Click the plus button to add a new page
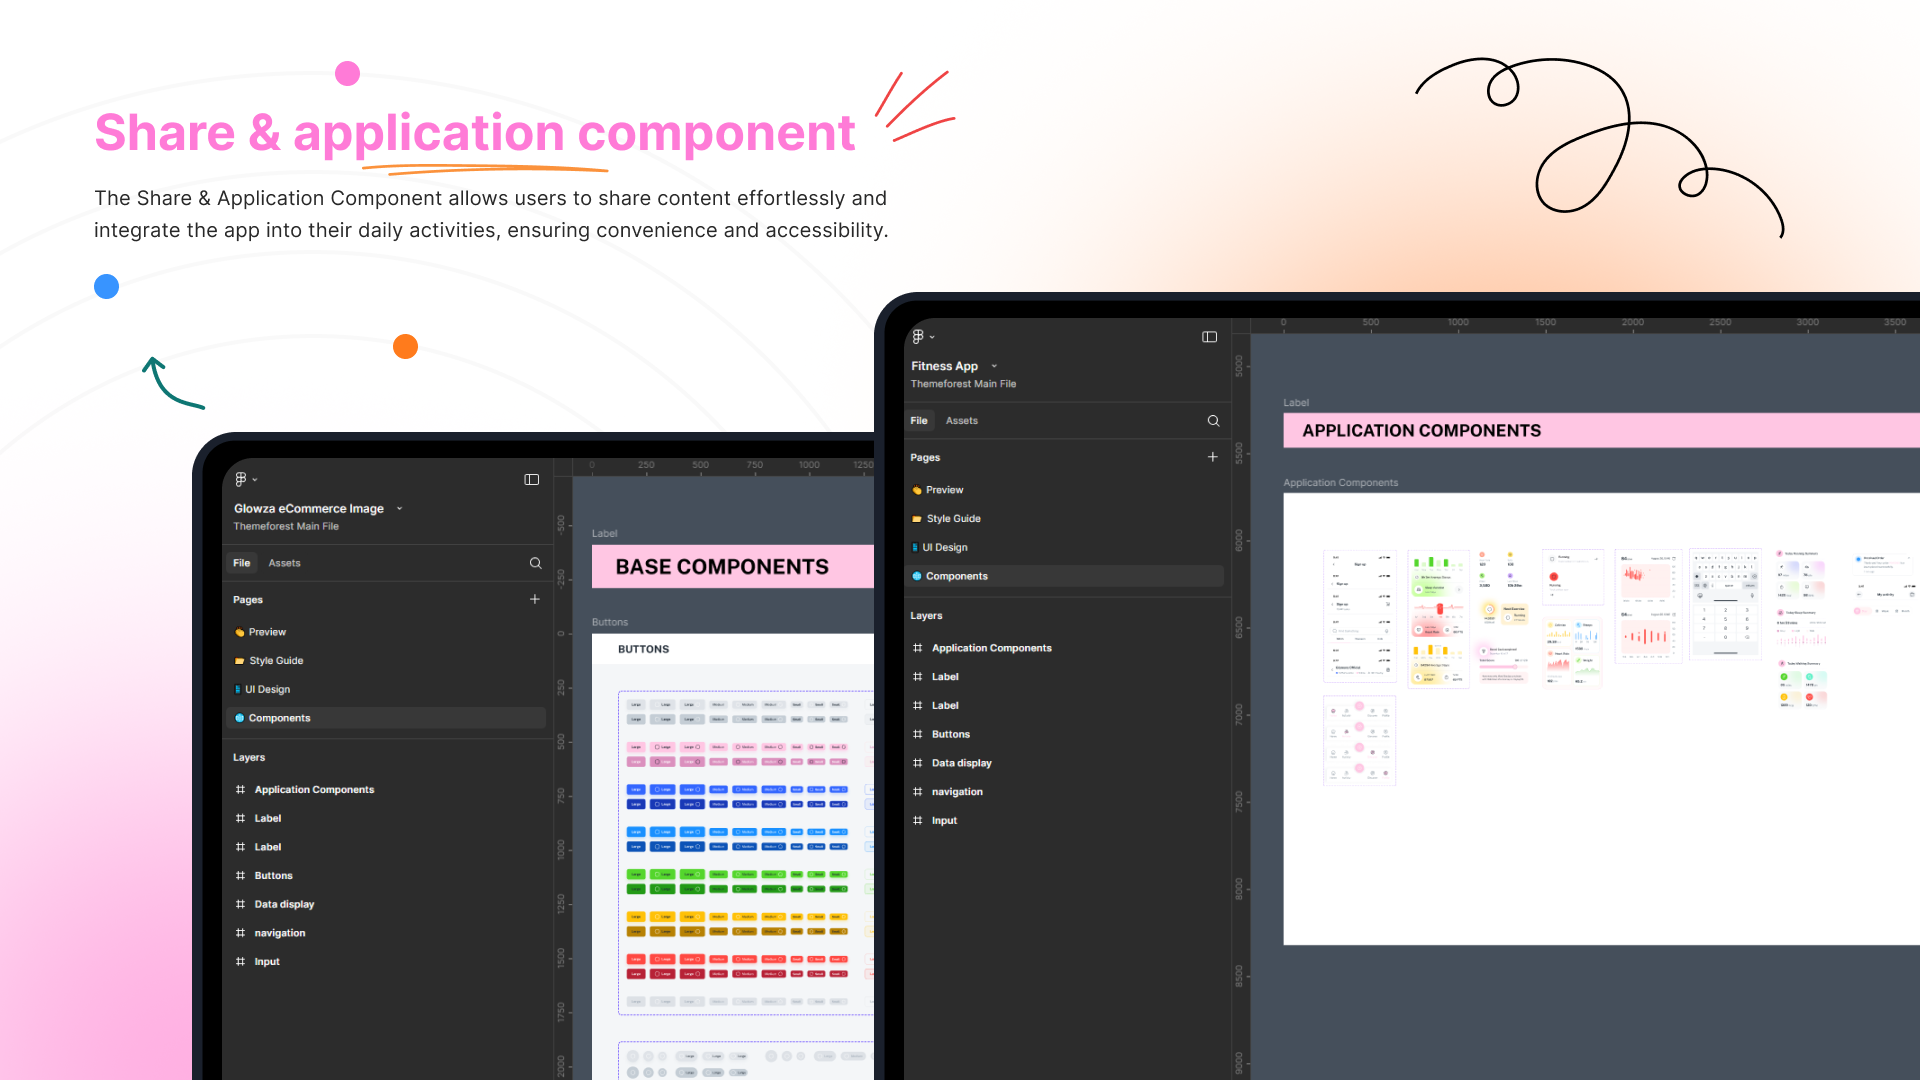This screenshot has height=1080, width=1920. tap(1212, 457)
